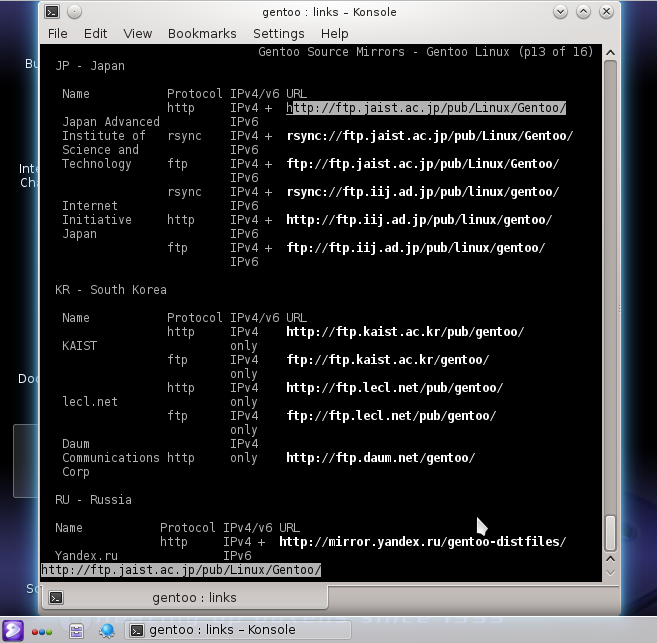The image size is (657, 643).
Task: Follow the http://ftp.iij.ad.jp mirror link
Action: [x=419, y=219]
